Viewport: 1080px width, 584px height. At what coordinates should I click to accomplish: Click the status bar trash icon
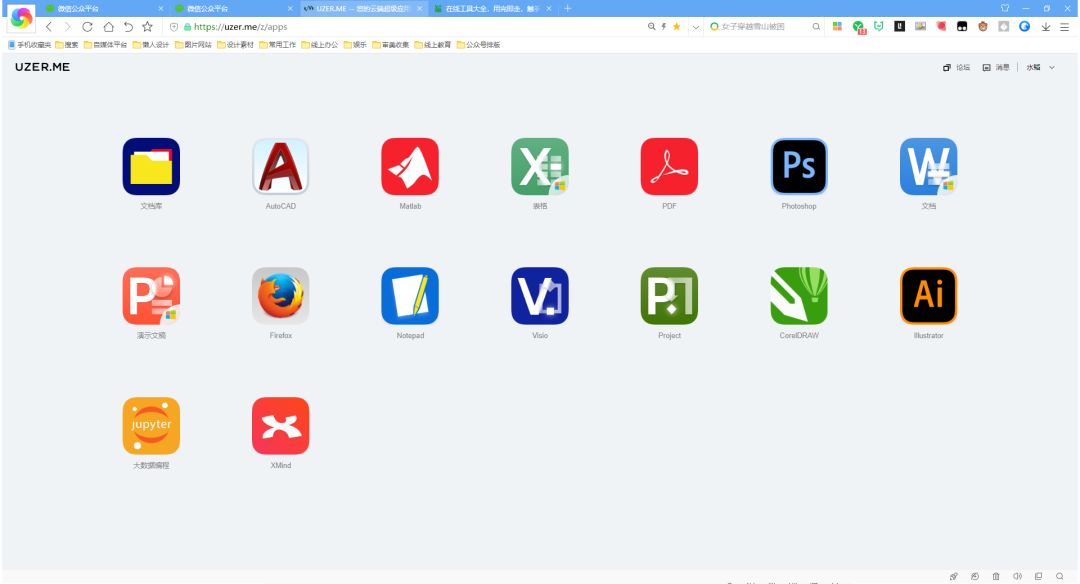(996, 576)
